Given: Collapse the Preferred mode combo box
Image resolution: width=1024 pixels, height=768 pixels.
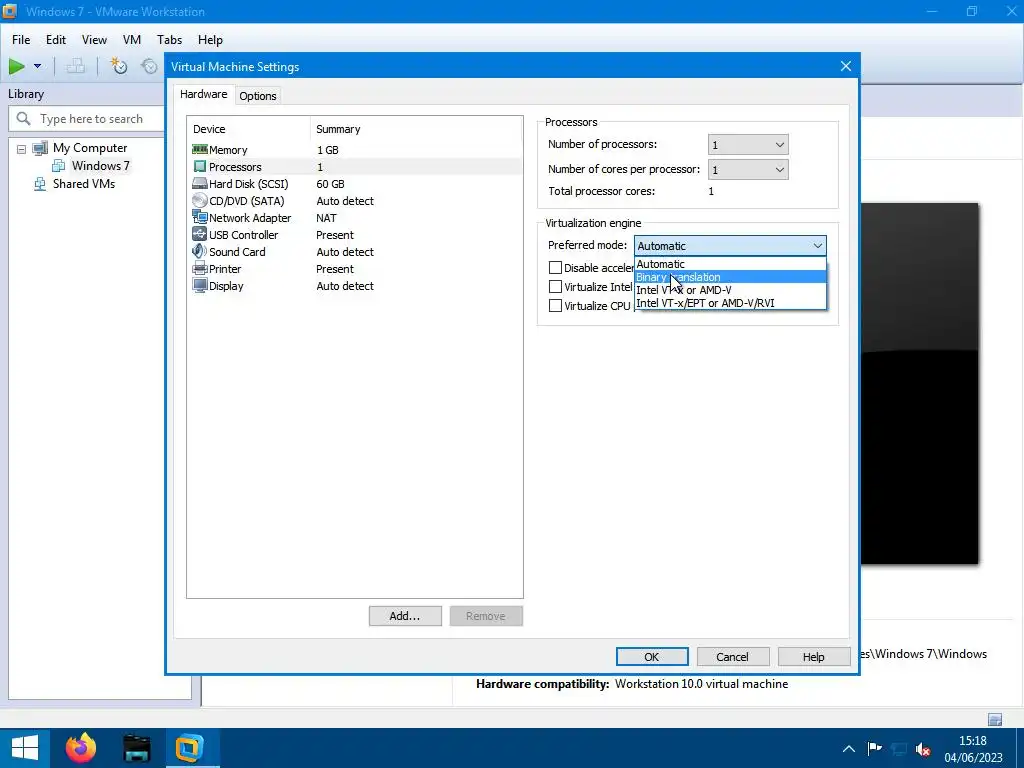Looking at the screenshot, I should pyautogui.click(x=729, y=246).
